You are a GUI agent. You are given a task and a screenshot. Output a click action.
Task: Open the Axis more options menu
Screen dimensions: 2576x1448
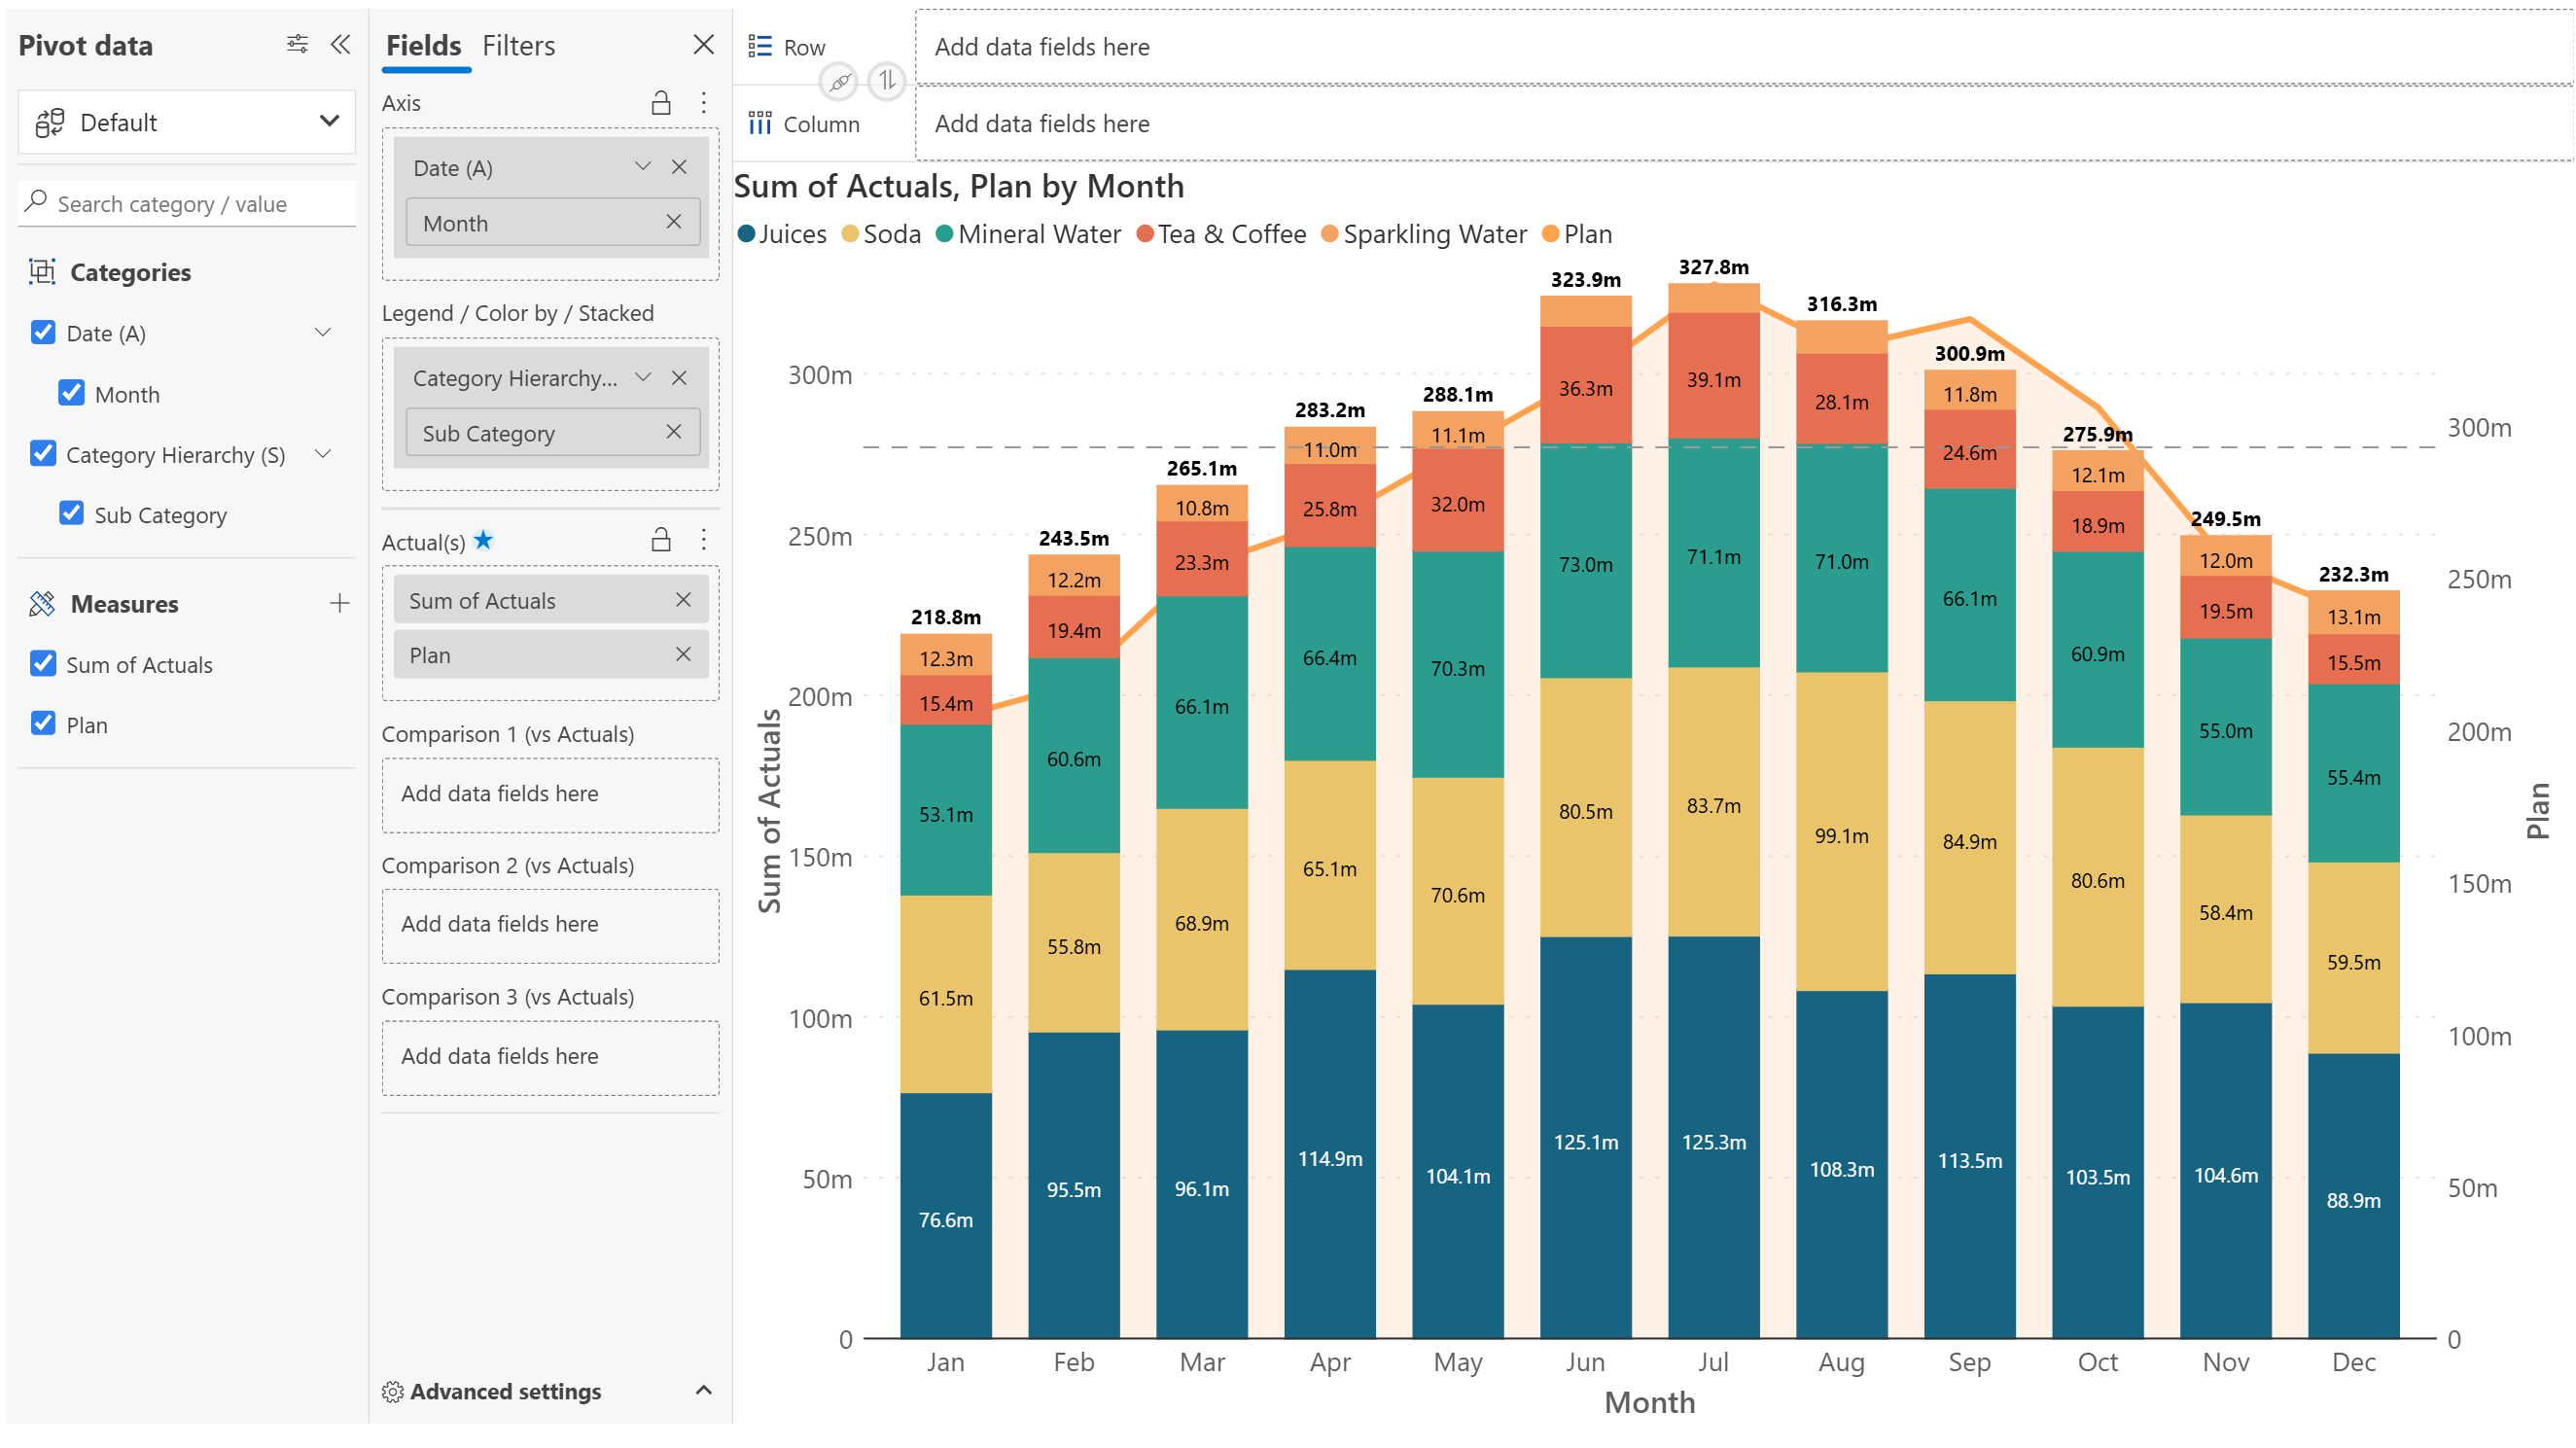click(x=703, y=102)
